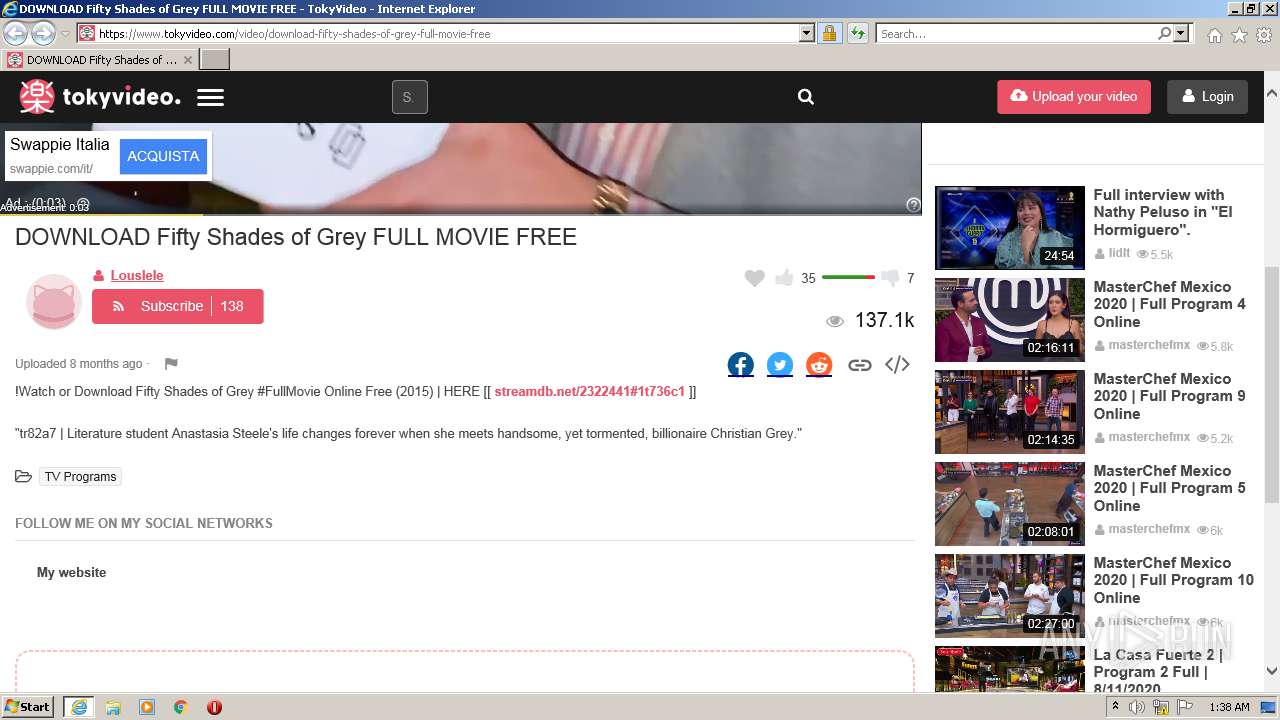Image resolution: width=1280 pixels, height=720 pixels.
Task: Like the video thumbs up
Action: tap(784, 277)
